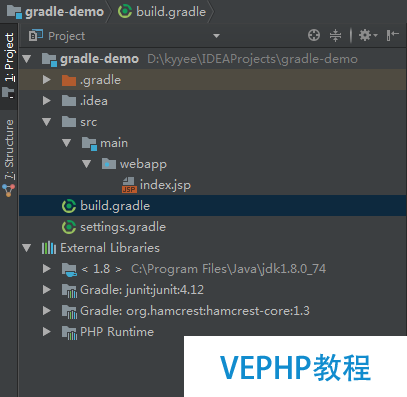Image resolution: width=407 pixels, height=397 pixels.
Task: Click the scroll-from-source crosshair icon
Action: (x=314, y=35)
